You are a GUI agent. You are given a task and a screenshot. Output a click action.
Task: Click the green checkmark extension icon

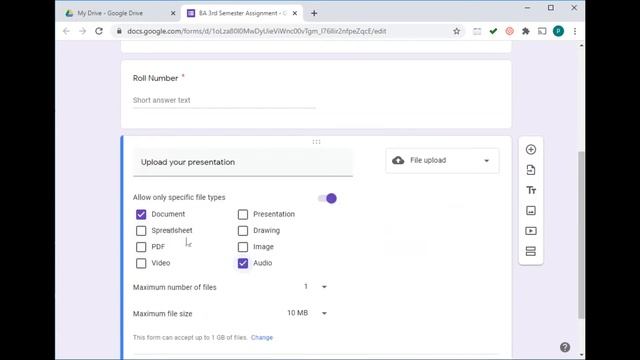pyautogui.click(x=493, y=31)
